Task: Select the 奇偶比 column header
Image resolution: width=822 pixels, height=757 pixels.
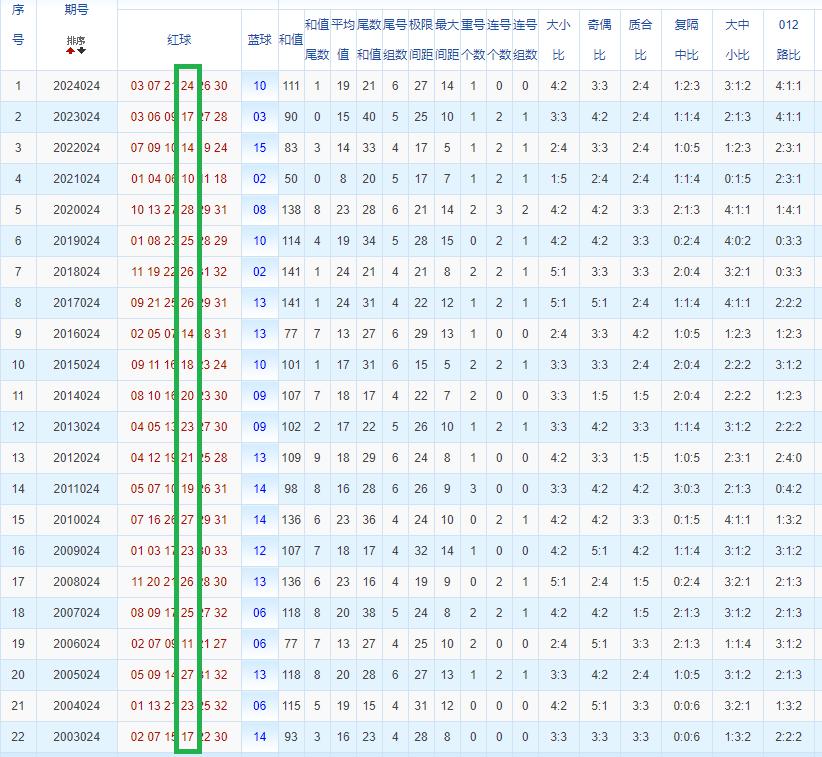Action: [599, 38]
